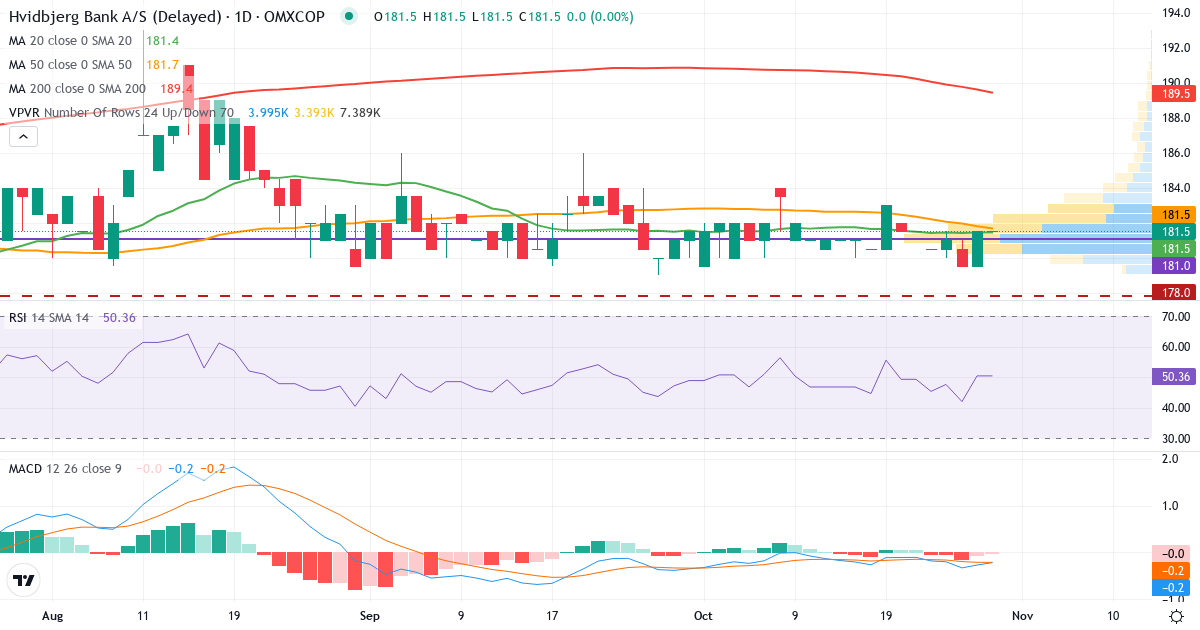Click the Oct date on time axis

(703, 617)
